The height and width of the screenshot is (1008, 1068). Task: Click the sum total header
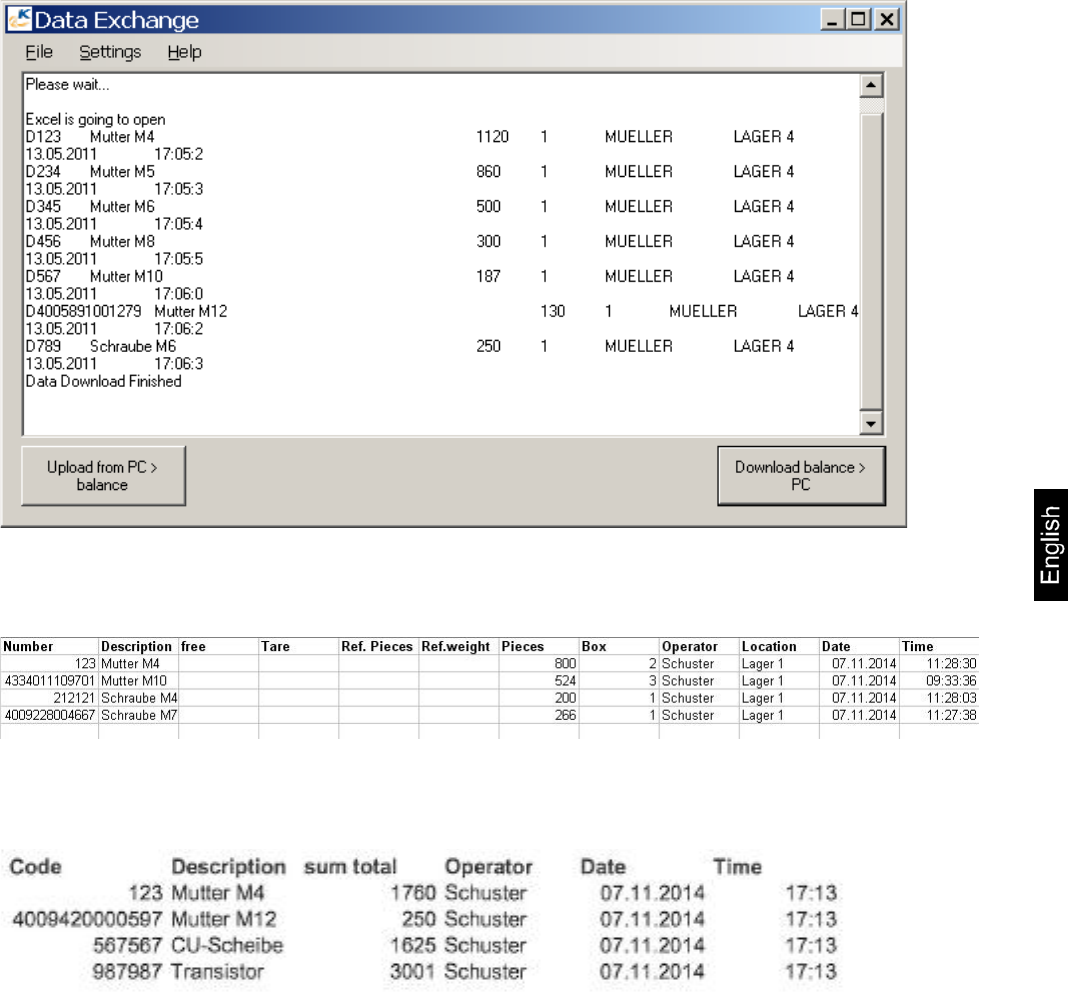(x=350, y=866)
